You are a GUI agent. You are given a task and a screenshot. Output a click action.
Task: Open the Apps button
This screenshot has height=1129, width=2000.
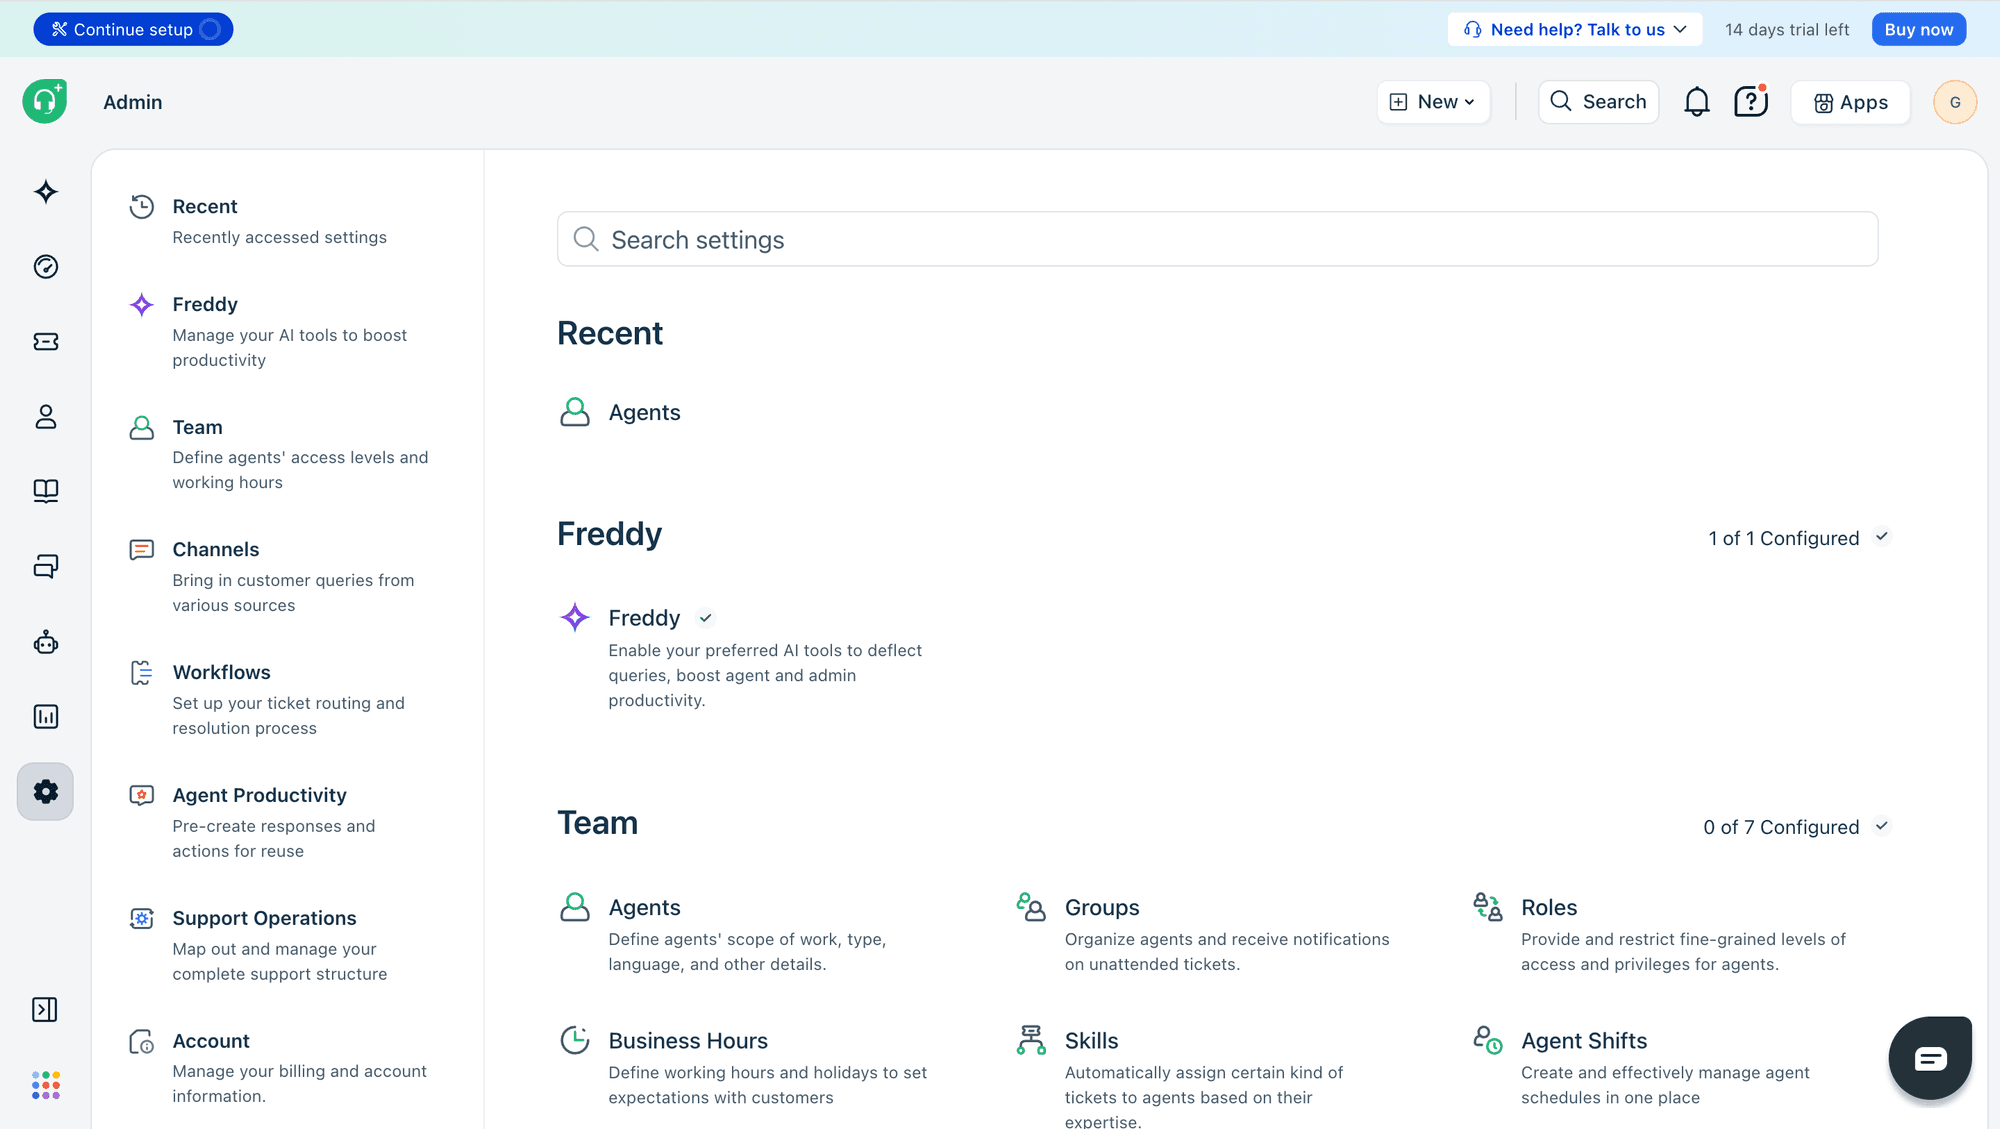pyautogui.click(x=1850, y=102)
